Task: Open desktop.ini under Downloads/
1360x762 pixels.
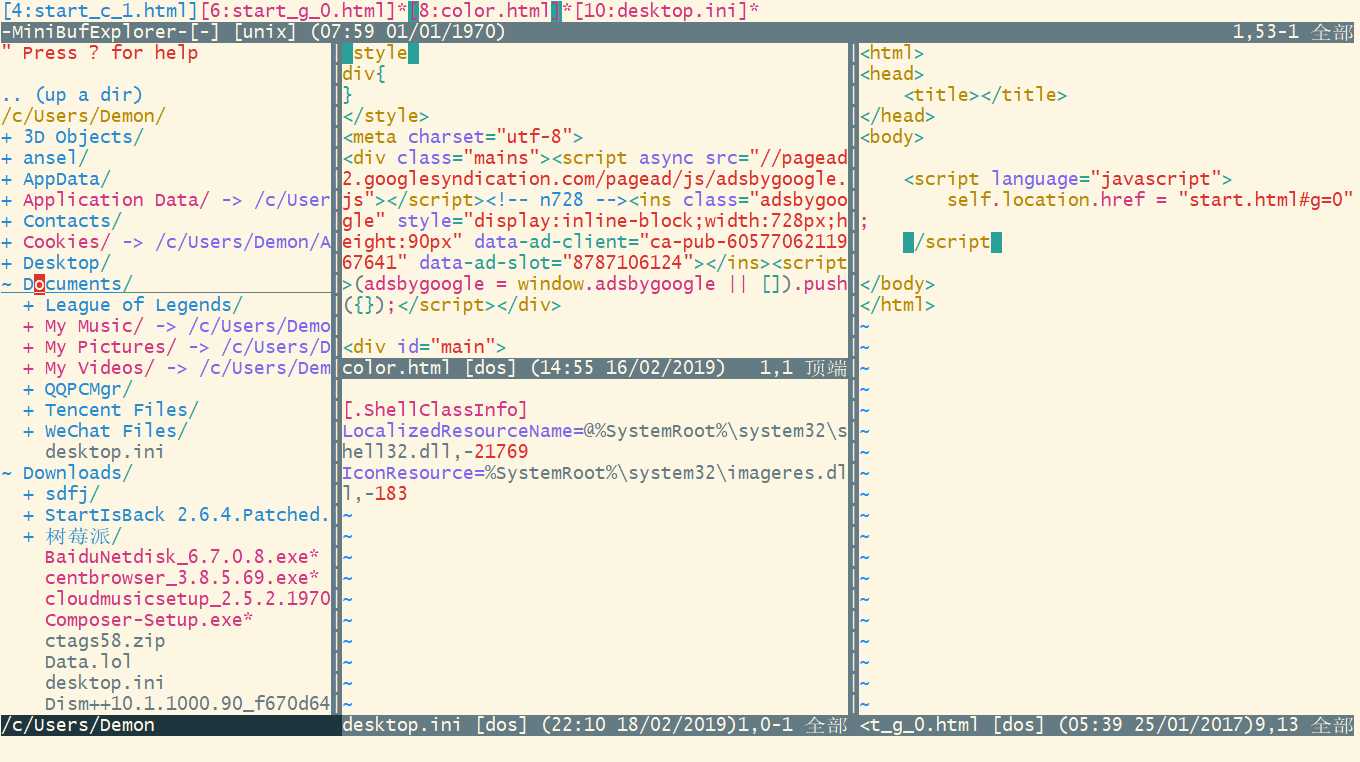Action: pos(105,683)
